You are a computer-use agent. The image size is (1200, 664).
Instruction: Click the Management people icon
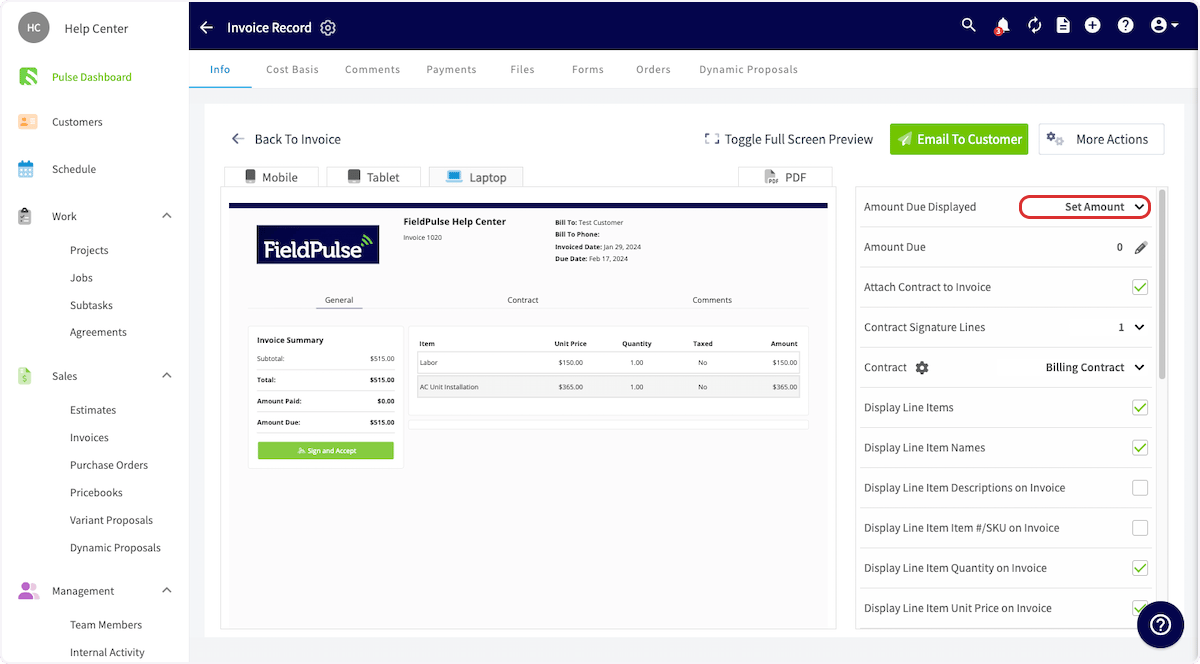[28, 591]
